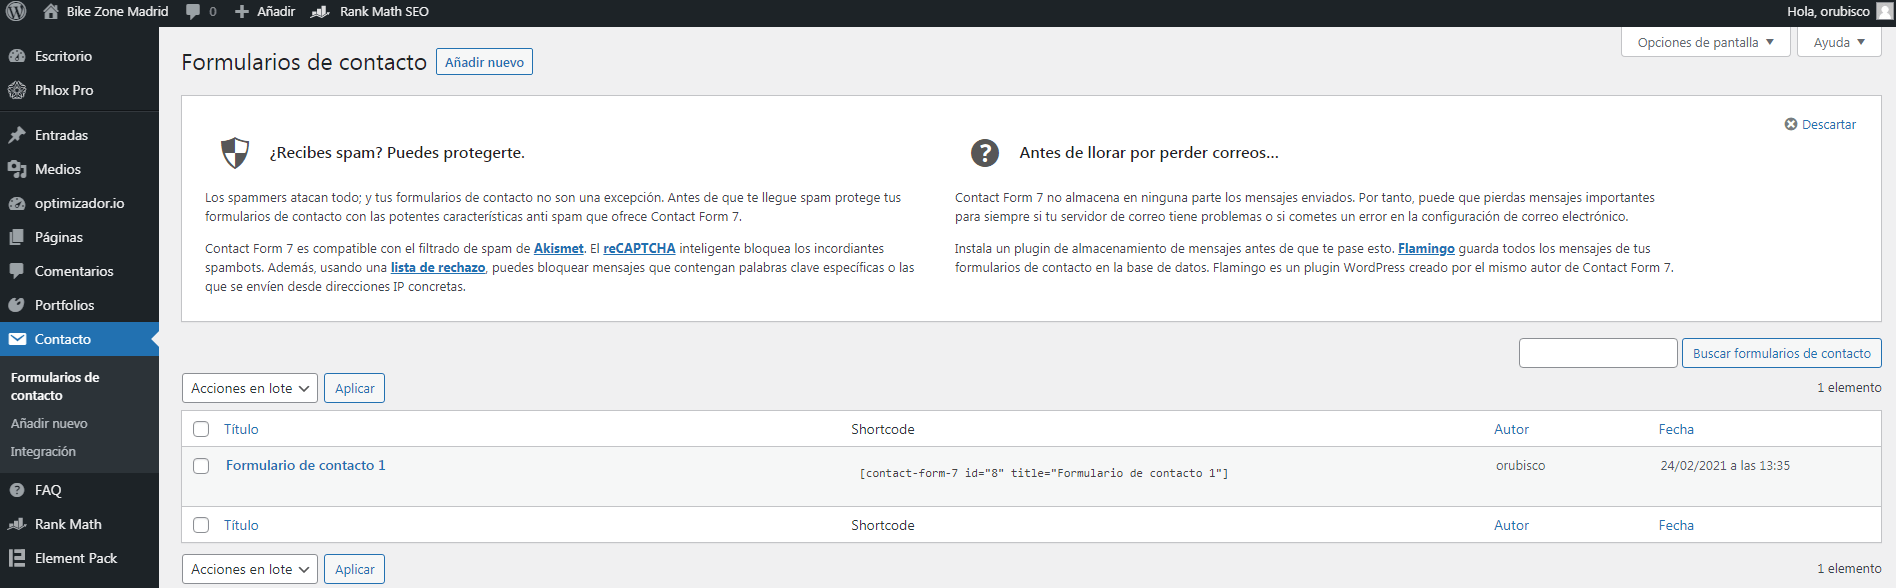The image size is (1896, 588).
Task: Sort by Título column header
Action: click(x=241, y=429)
